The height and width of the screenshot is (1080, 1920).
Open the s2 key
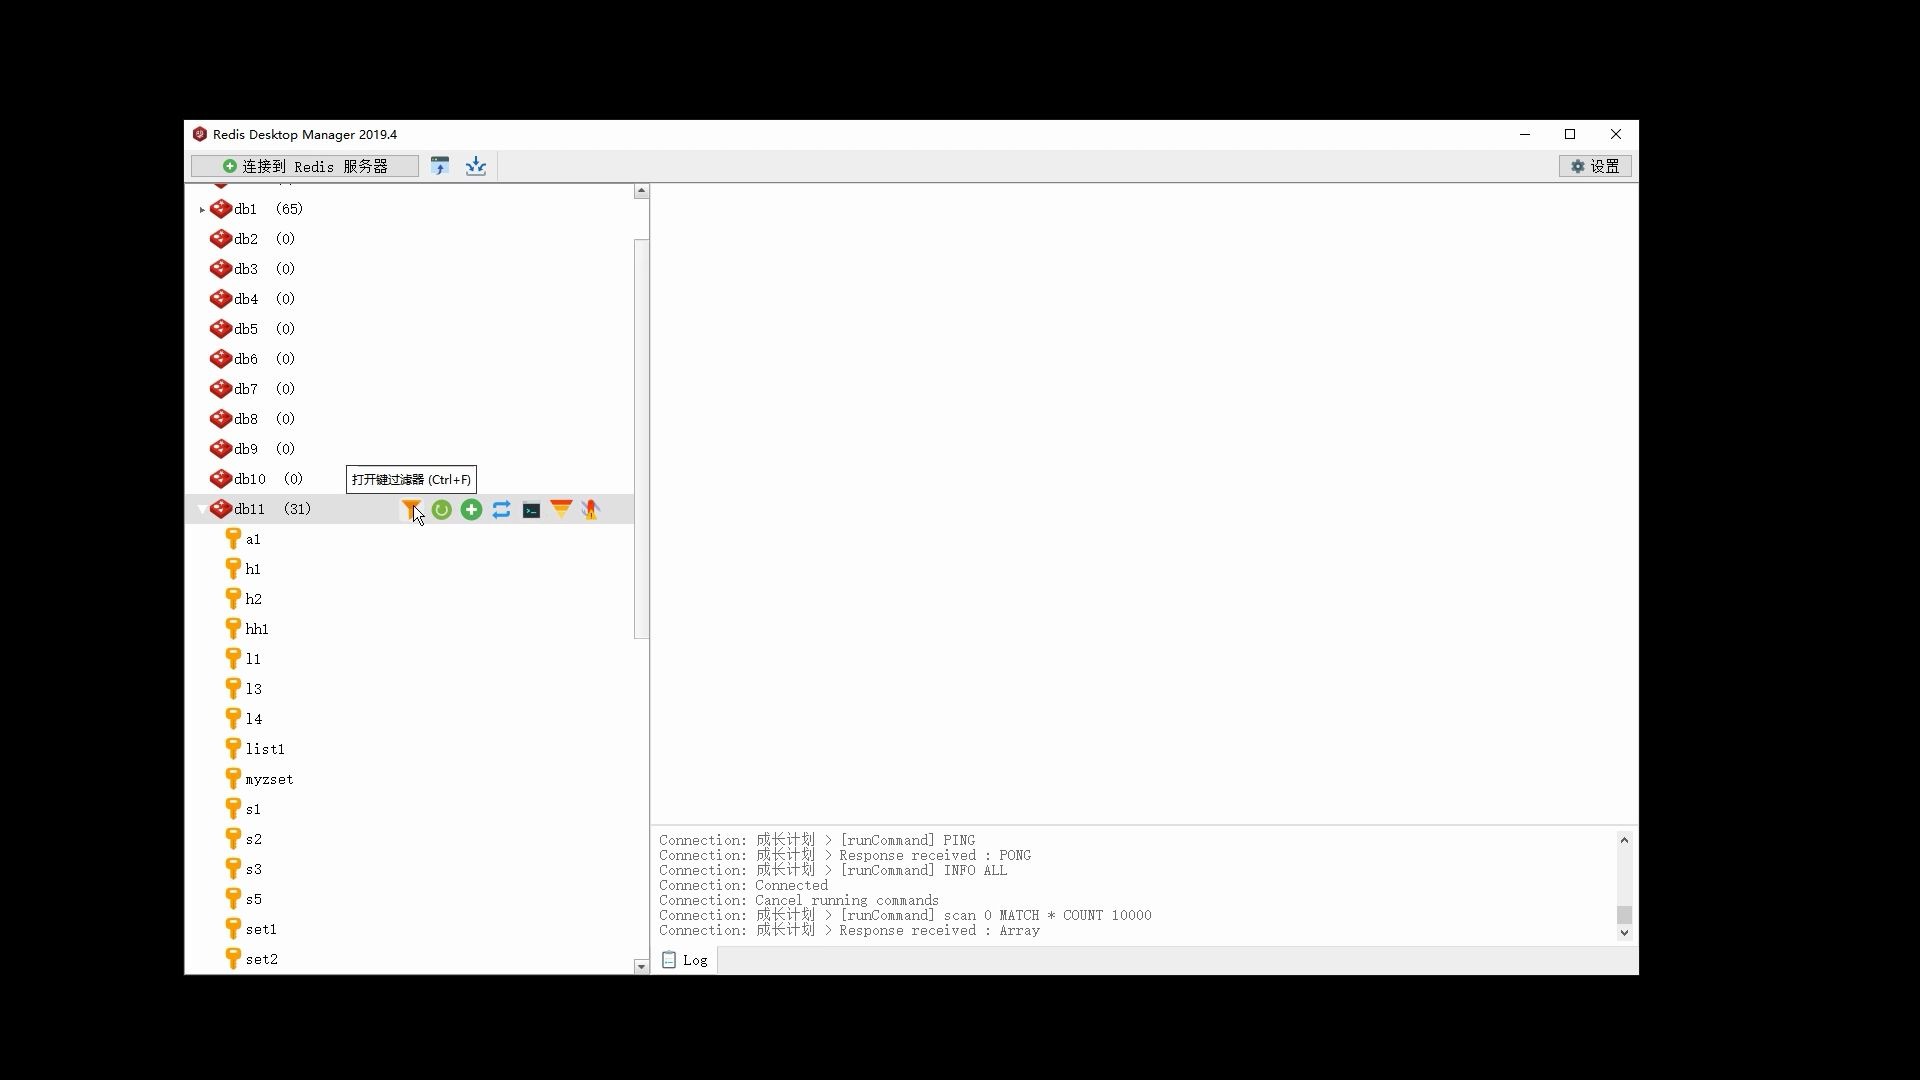pos(254,839)
